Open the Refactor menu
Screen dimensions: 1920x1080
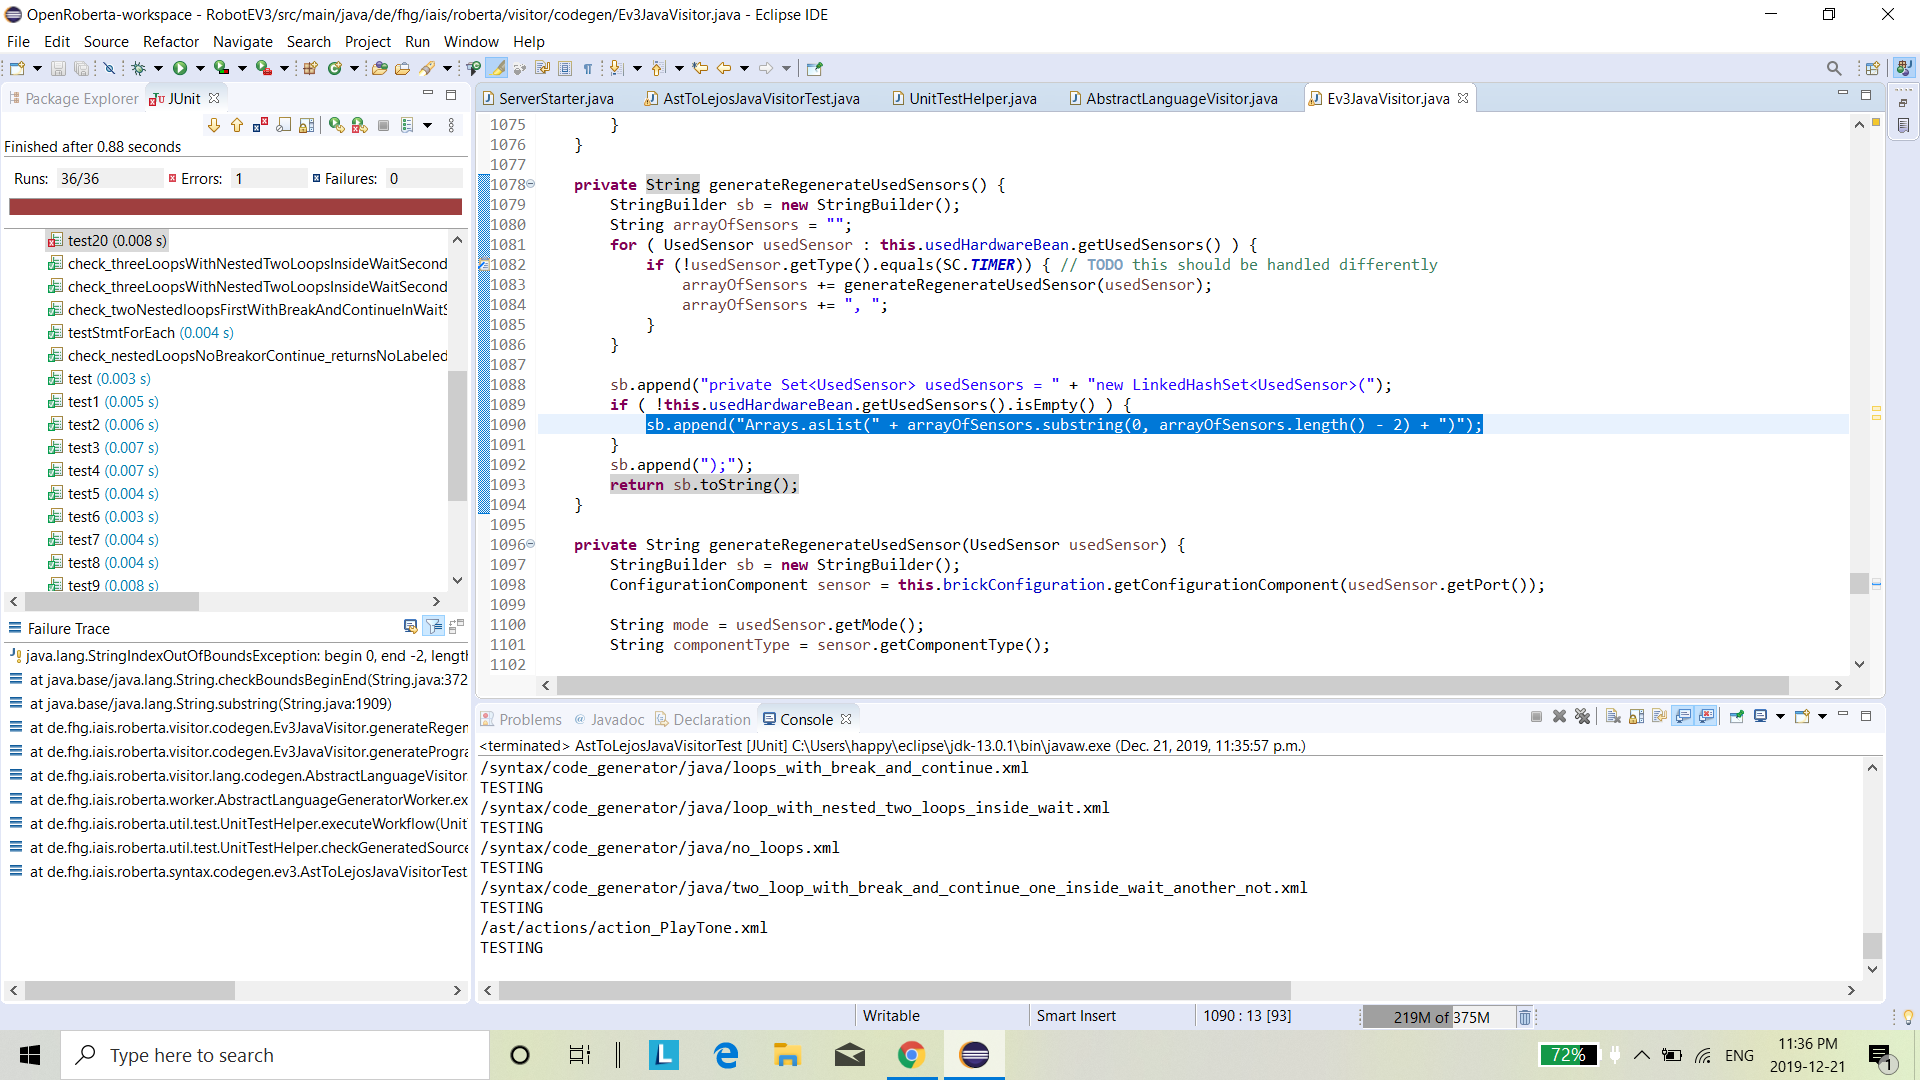pyautogui.click(x=170, y=42)
